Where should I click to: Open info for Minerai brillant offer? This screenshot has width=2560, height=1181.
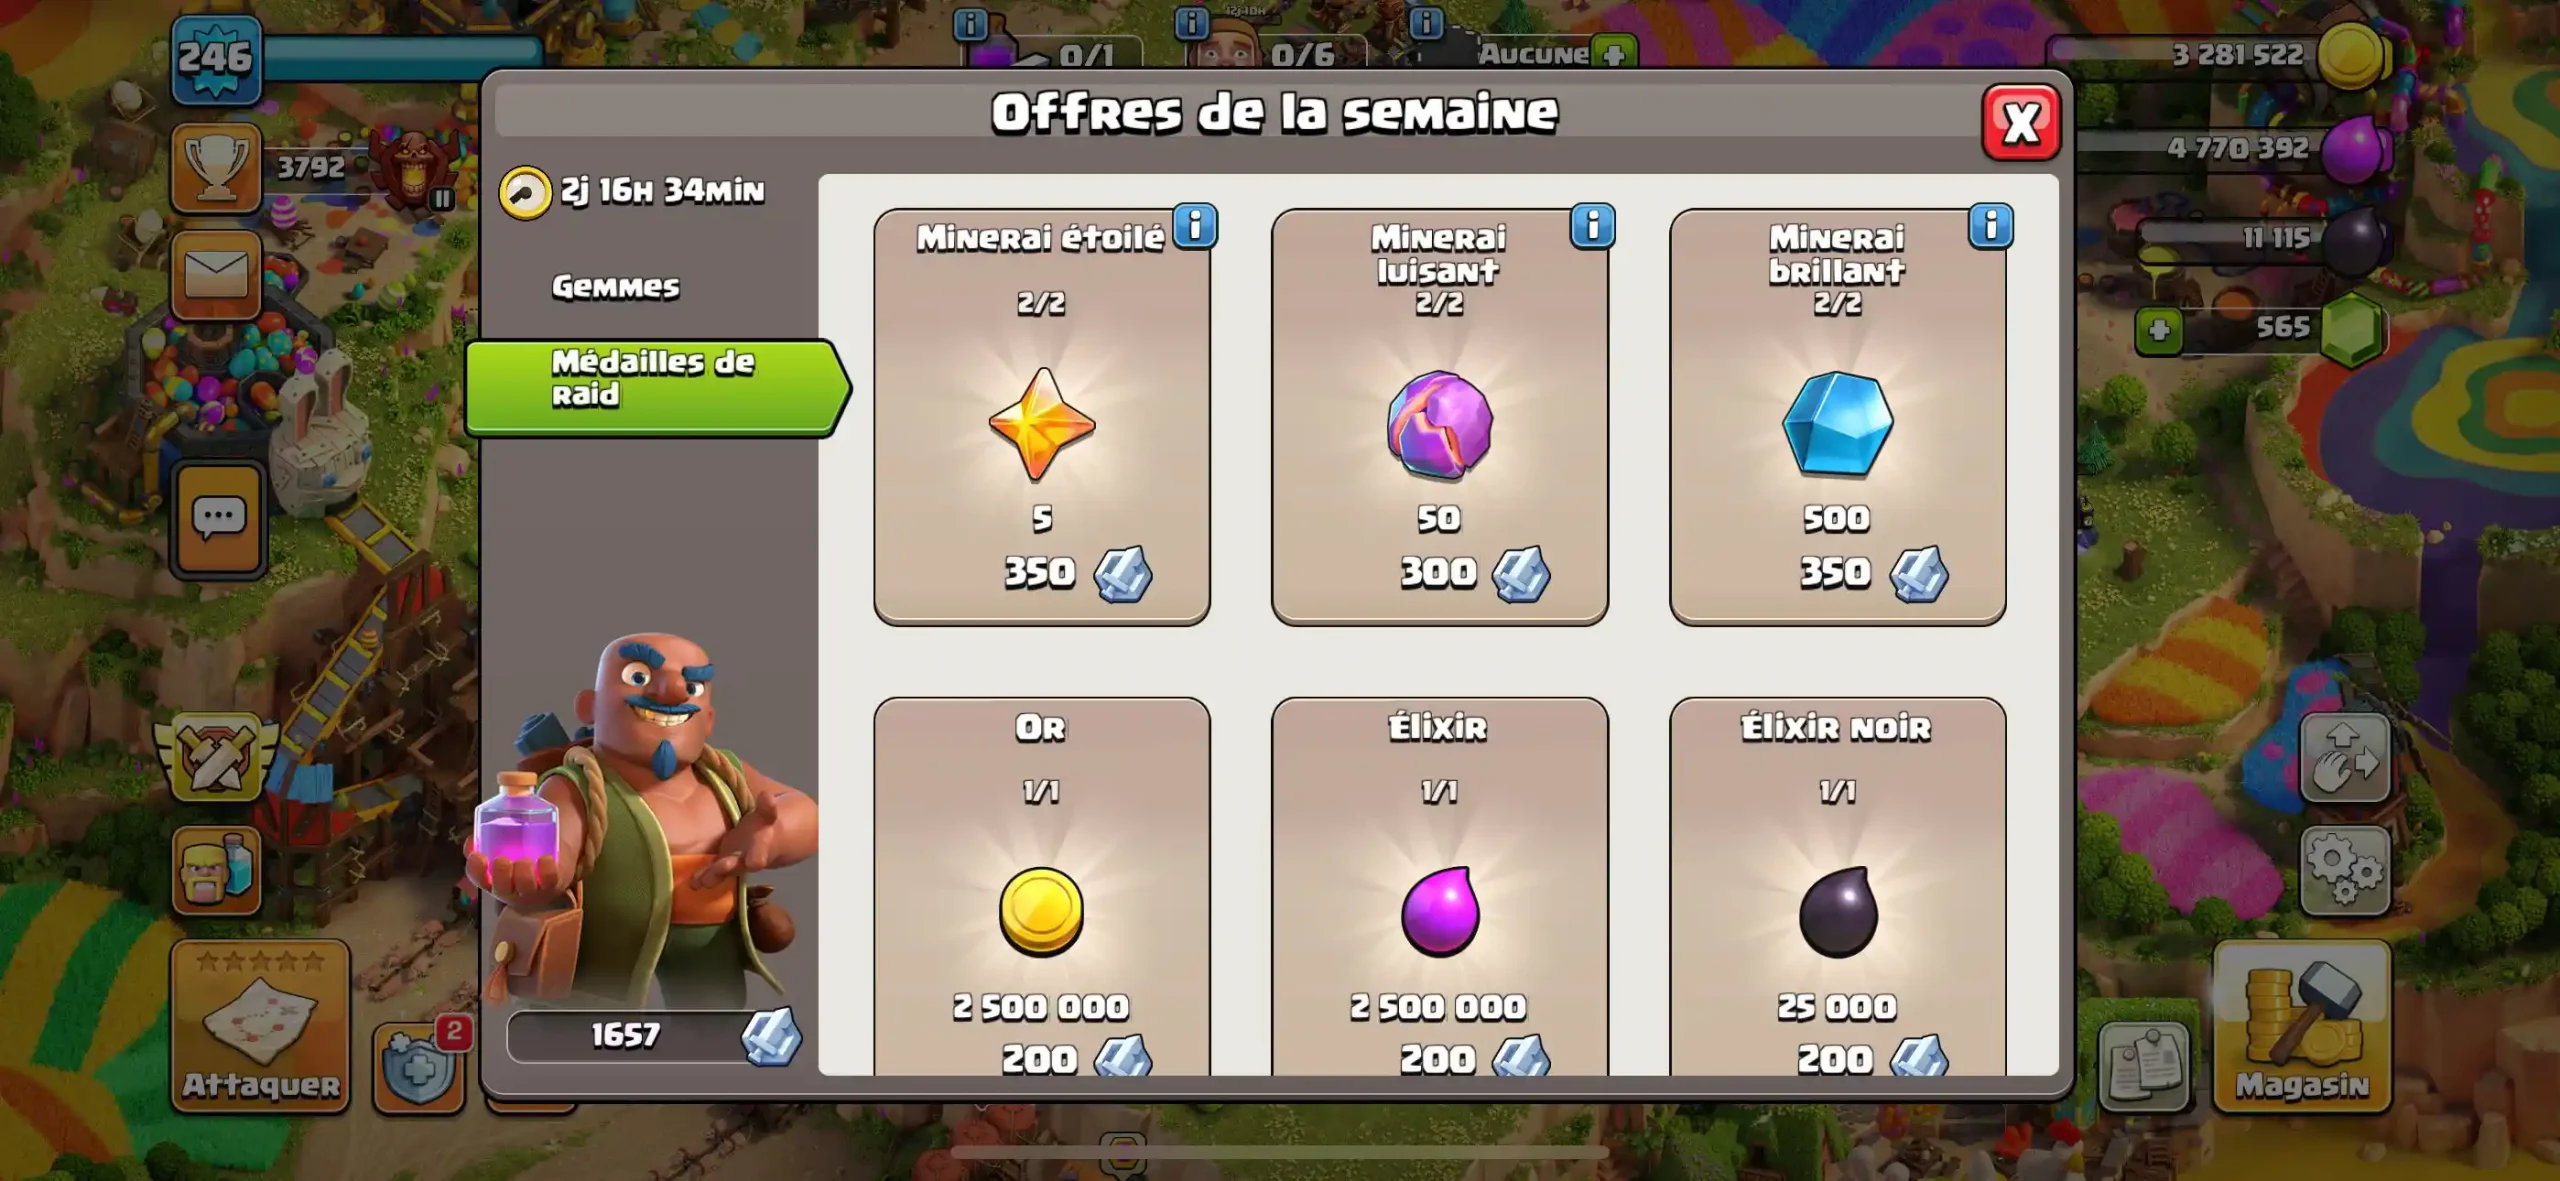pyautogui.click(x=1991, y=226)
